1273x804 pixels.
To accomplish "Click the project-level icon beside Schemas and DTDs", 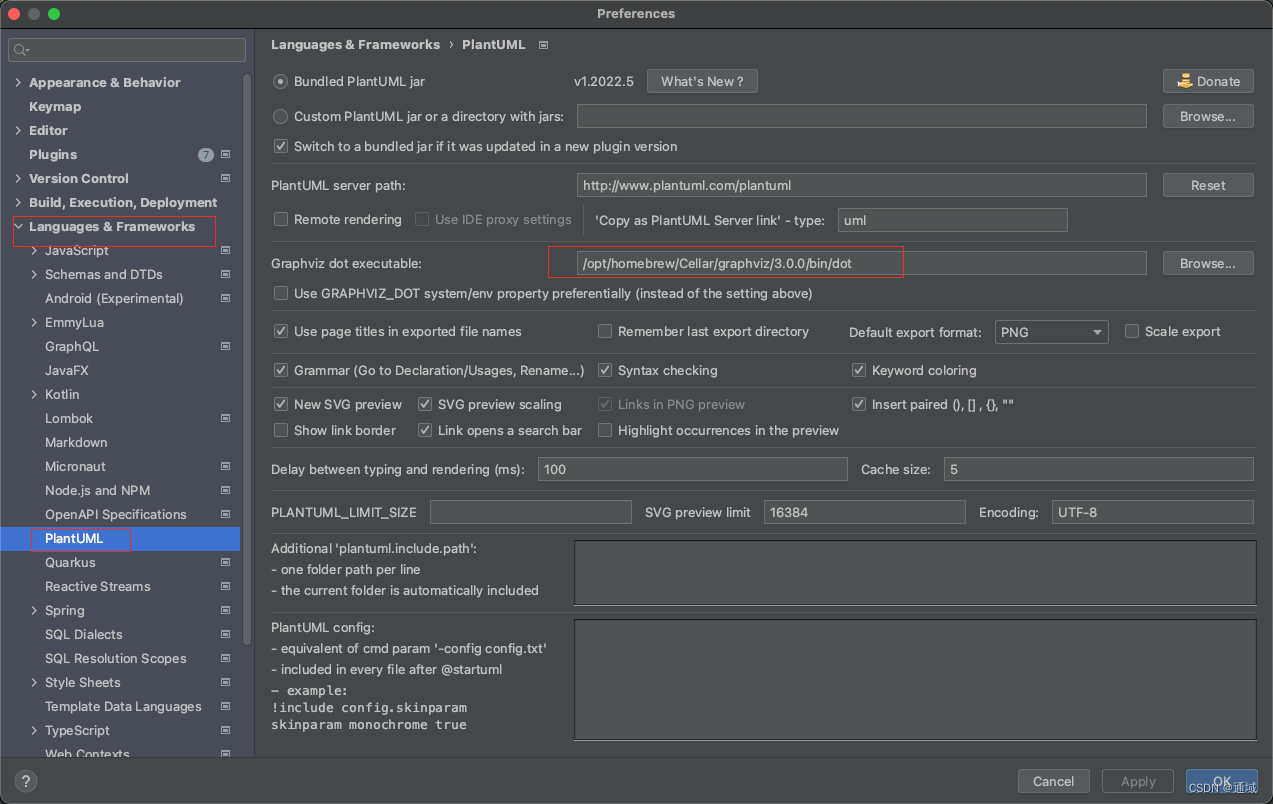I will click(x=225, y=274).
